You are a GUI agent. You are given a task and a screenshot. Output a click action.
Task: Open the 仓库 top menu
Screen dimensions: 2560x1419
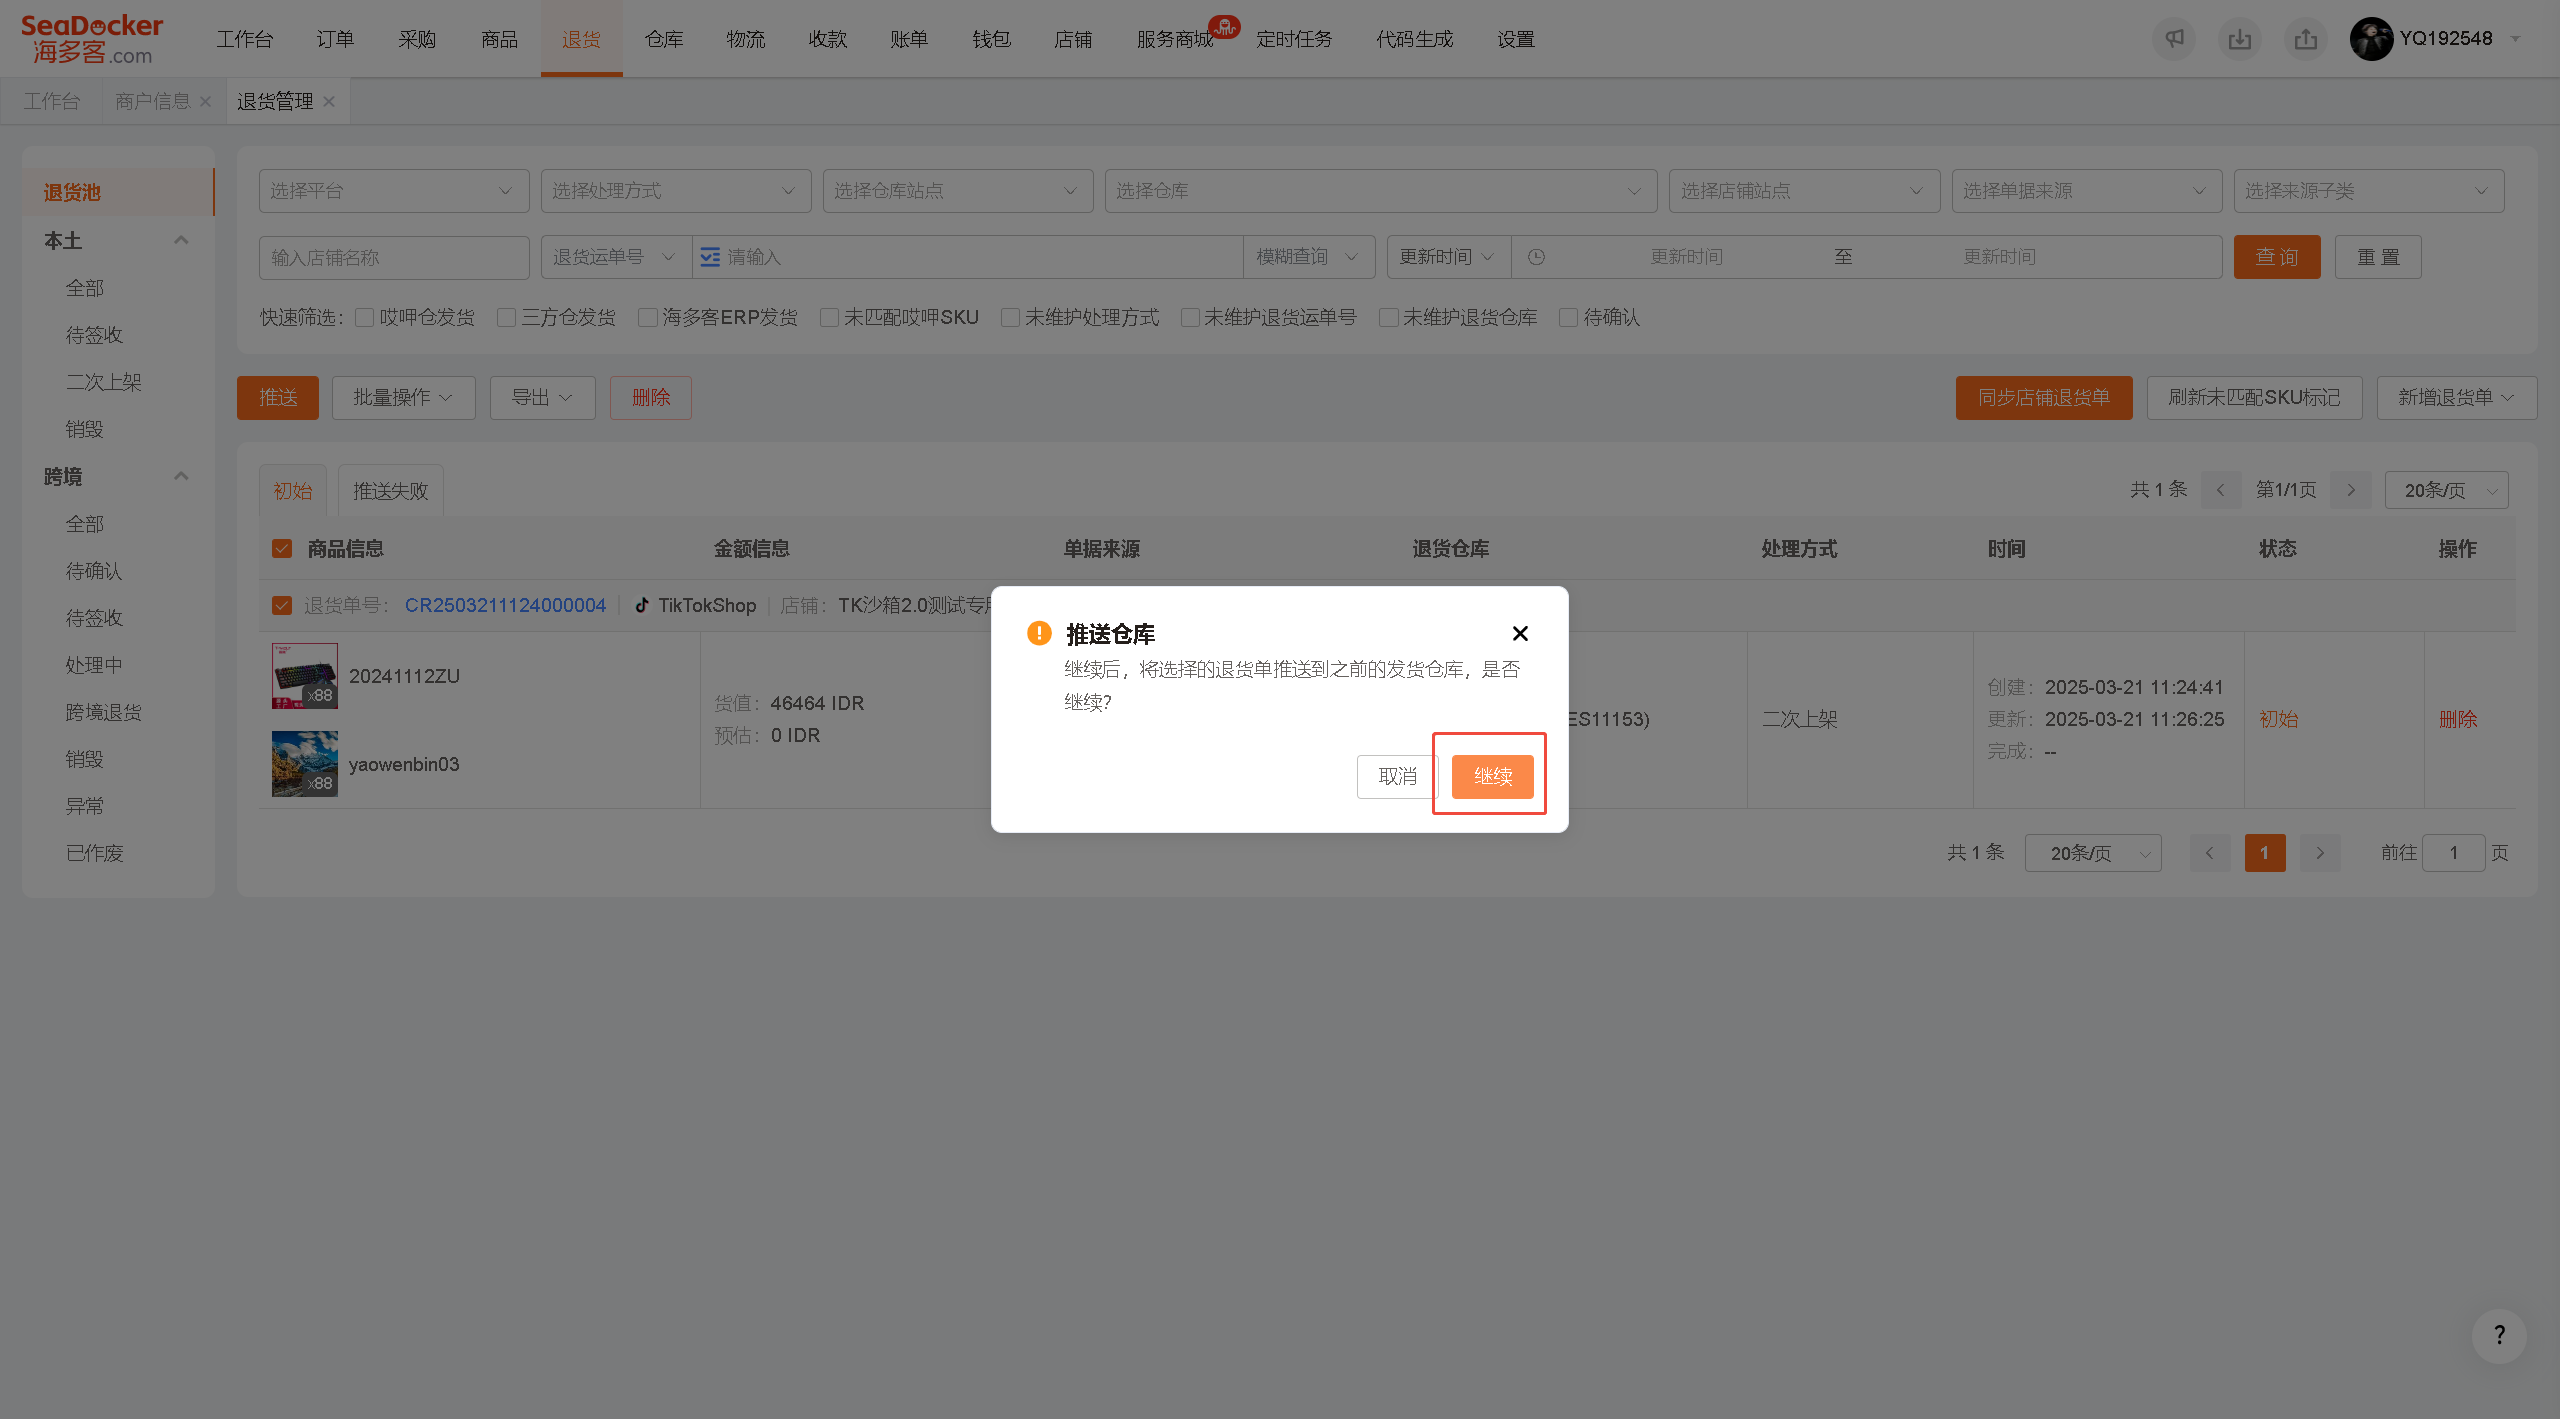[664, 39]
